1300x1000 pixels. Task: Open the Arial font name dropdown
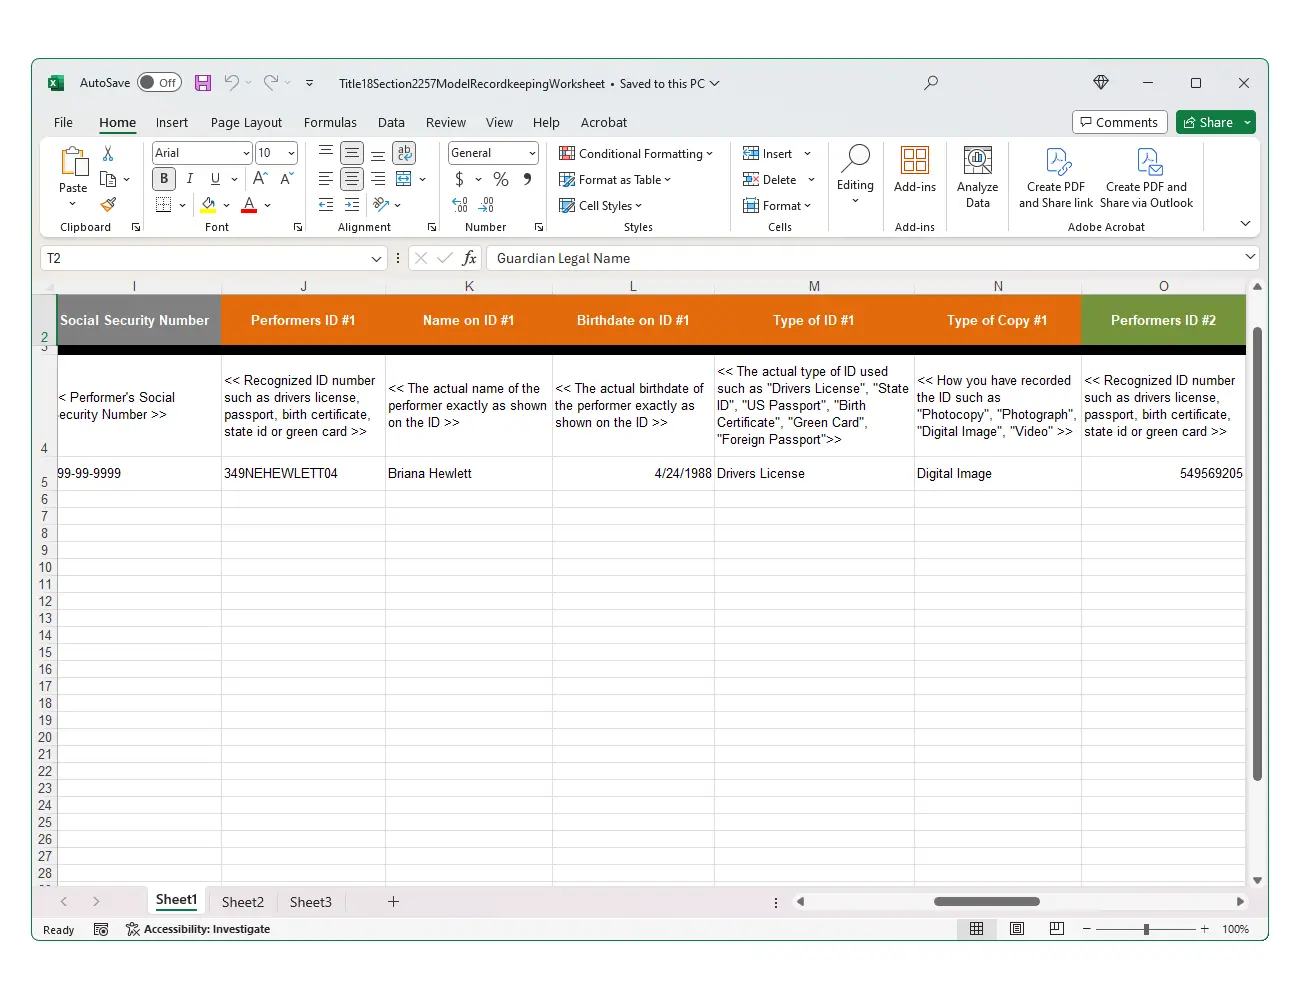(246, 153)
